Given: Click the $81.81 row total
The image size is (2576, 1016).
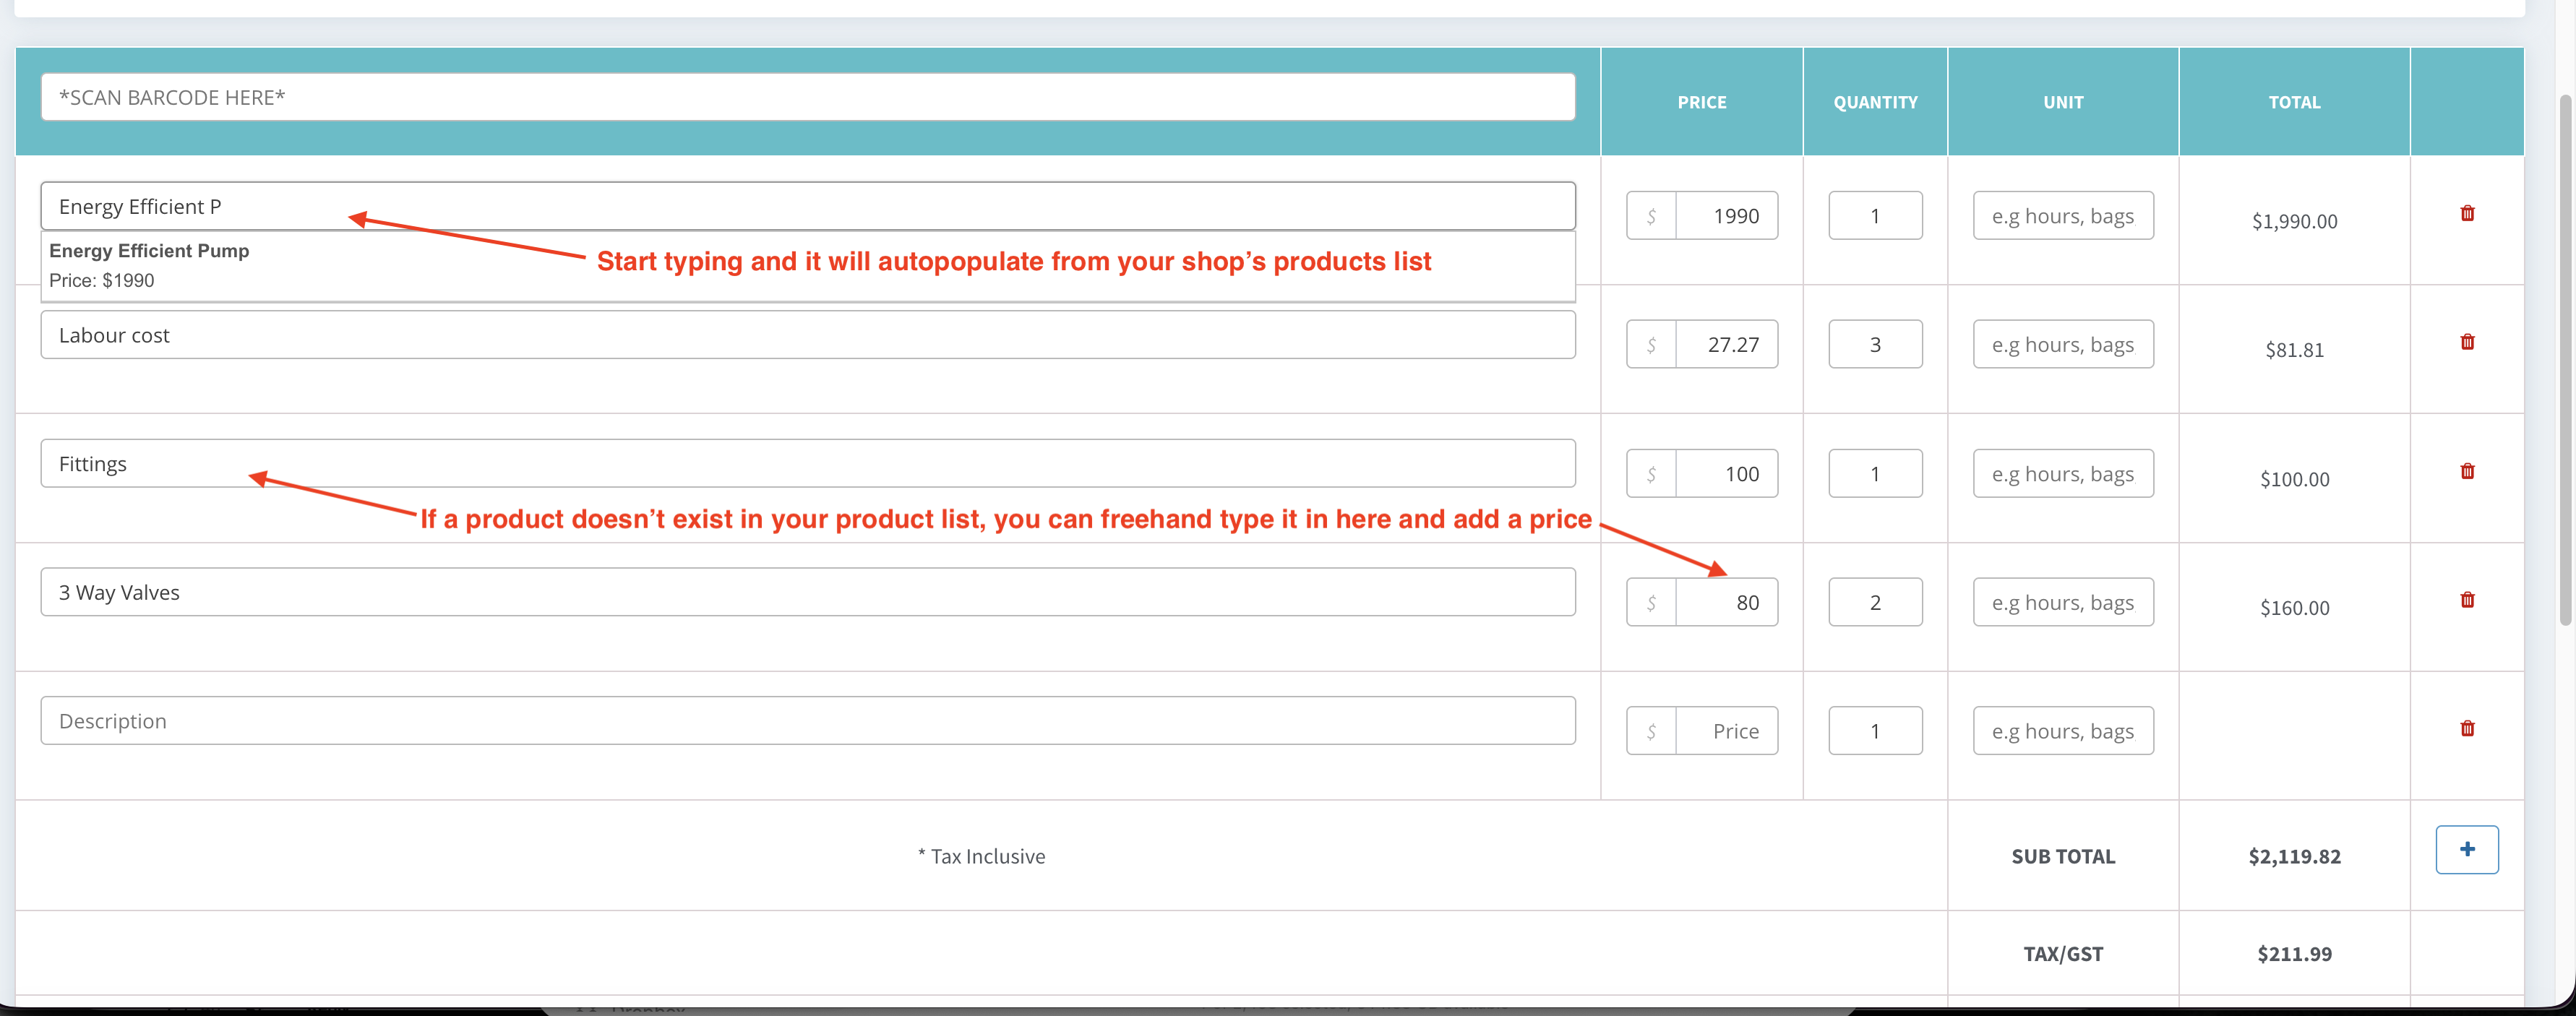Looking at the screenshot, I should coord(2294,350).
